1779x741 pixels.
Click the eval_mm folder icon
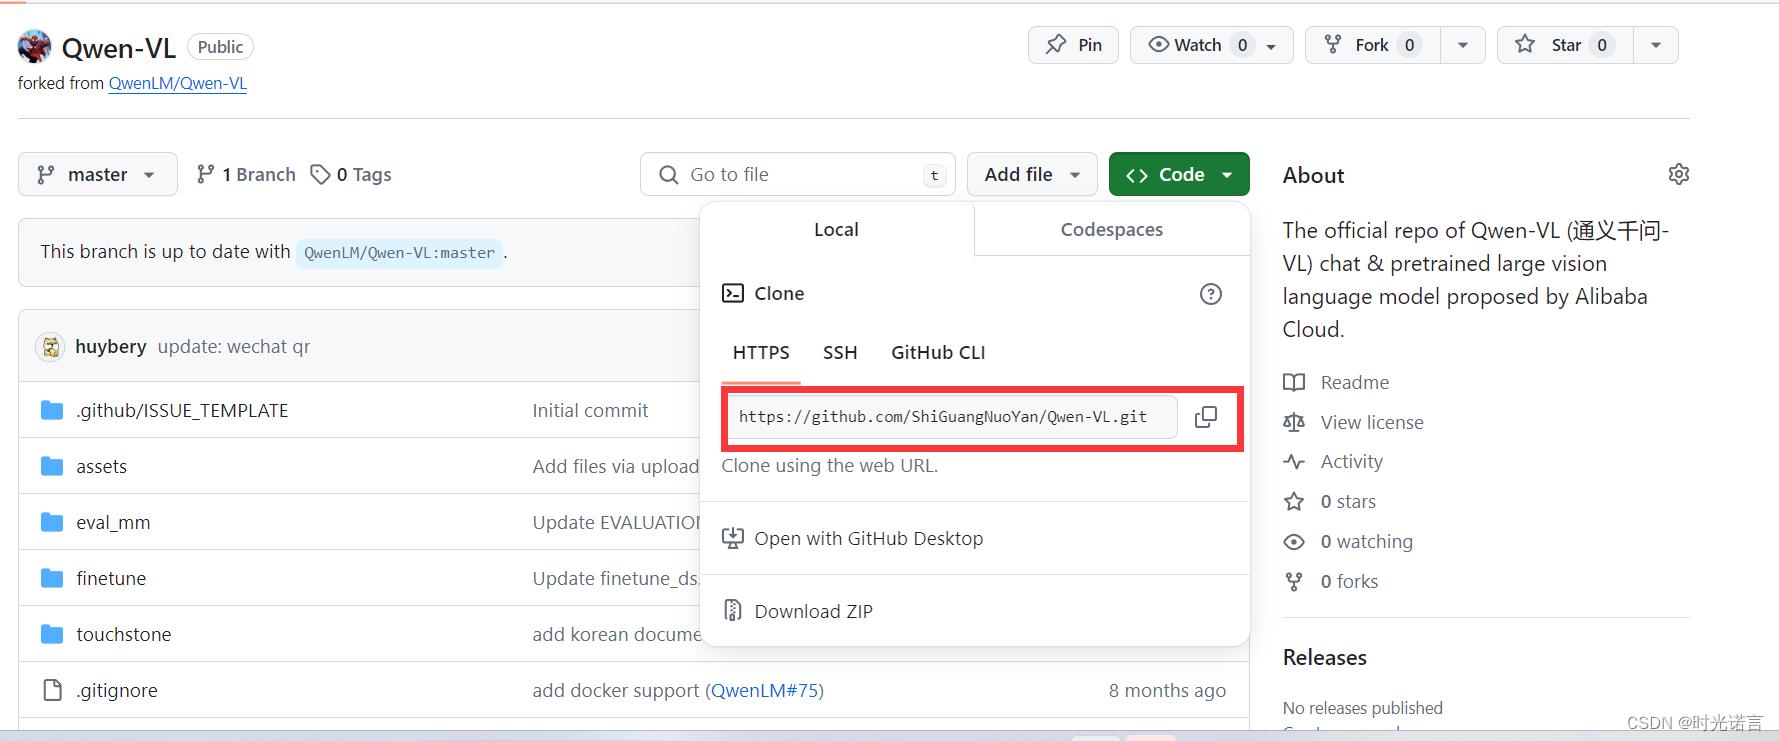pyautogui.click(x=52, y=522)
